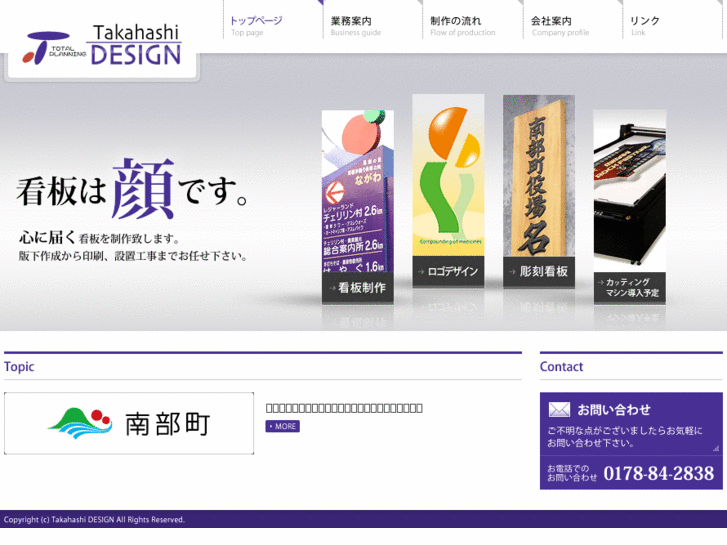Open the 業務案内 Business guide menu

click(x=356, y=26)
